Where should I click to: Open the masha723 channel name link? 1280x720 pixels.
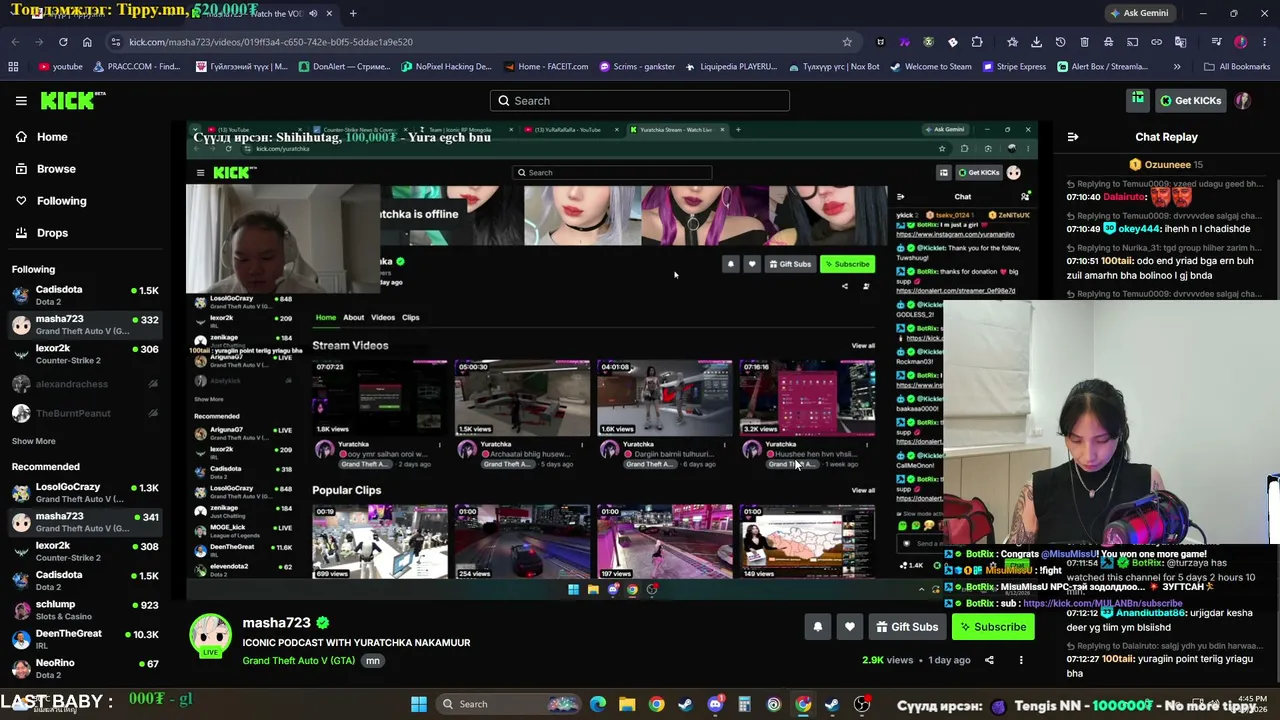276,623
